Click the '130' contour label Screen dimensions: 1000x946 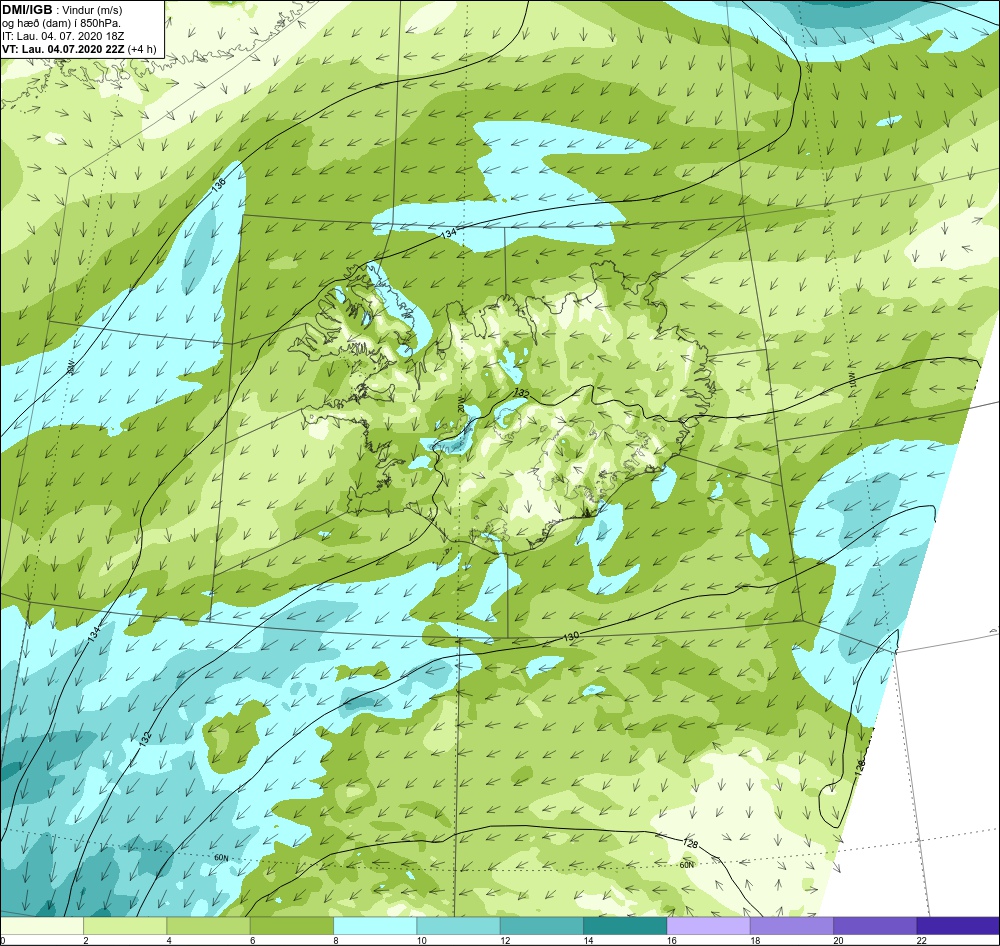coord(571,637)
